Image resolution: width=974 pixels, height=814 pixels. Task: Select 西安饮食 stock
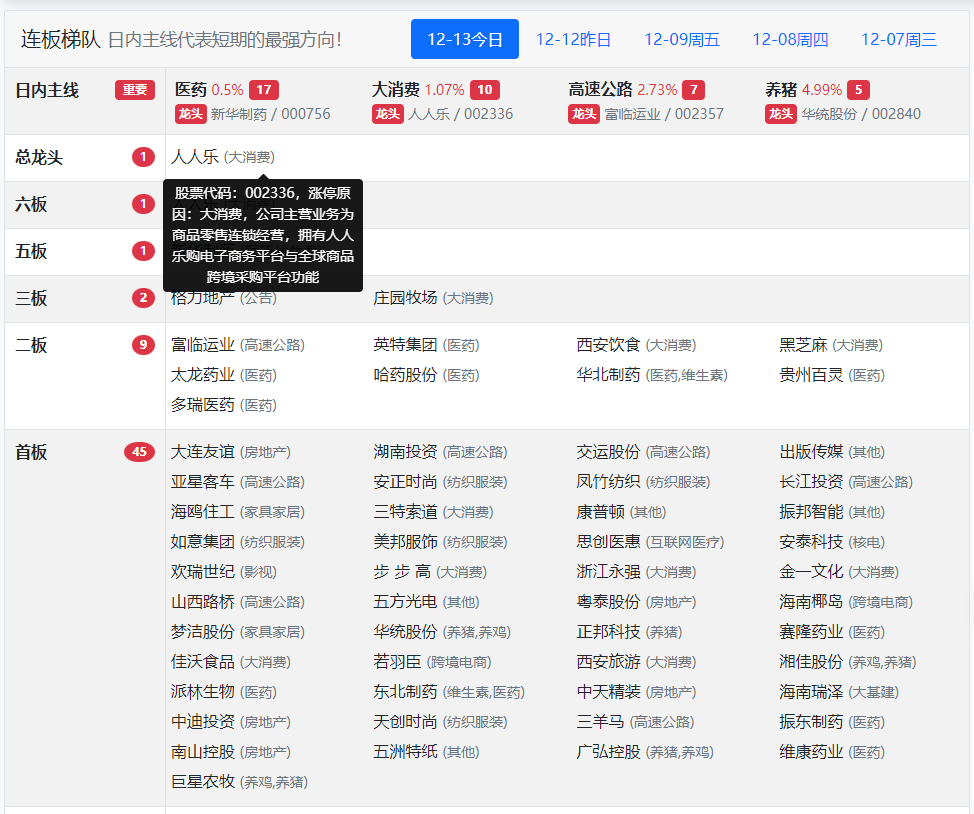pyautogui.click(x=608, y=345)
